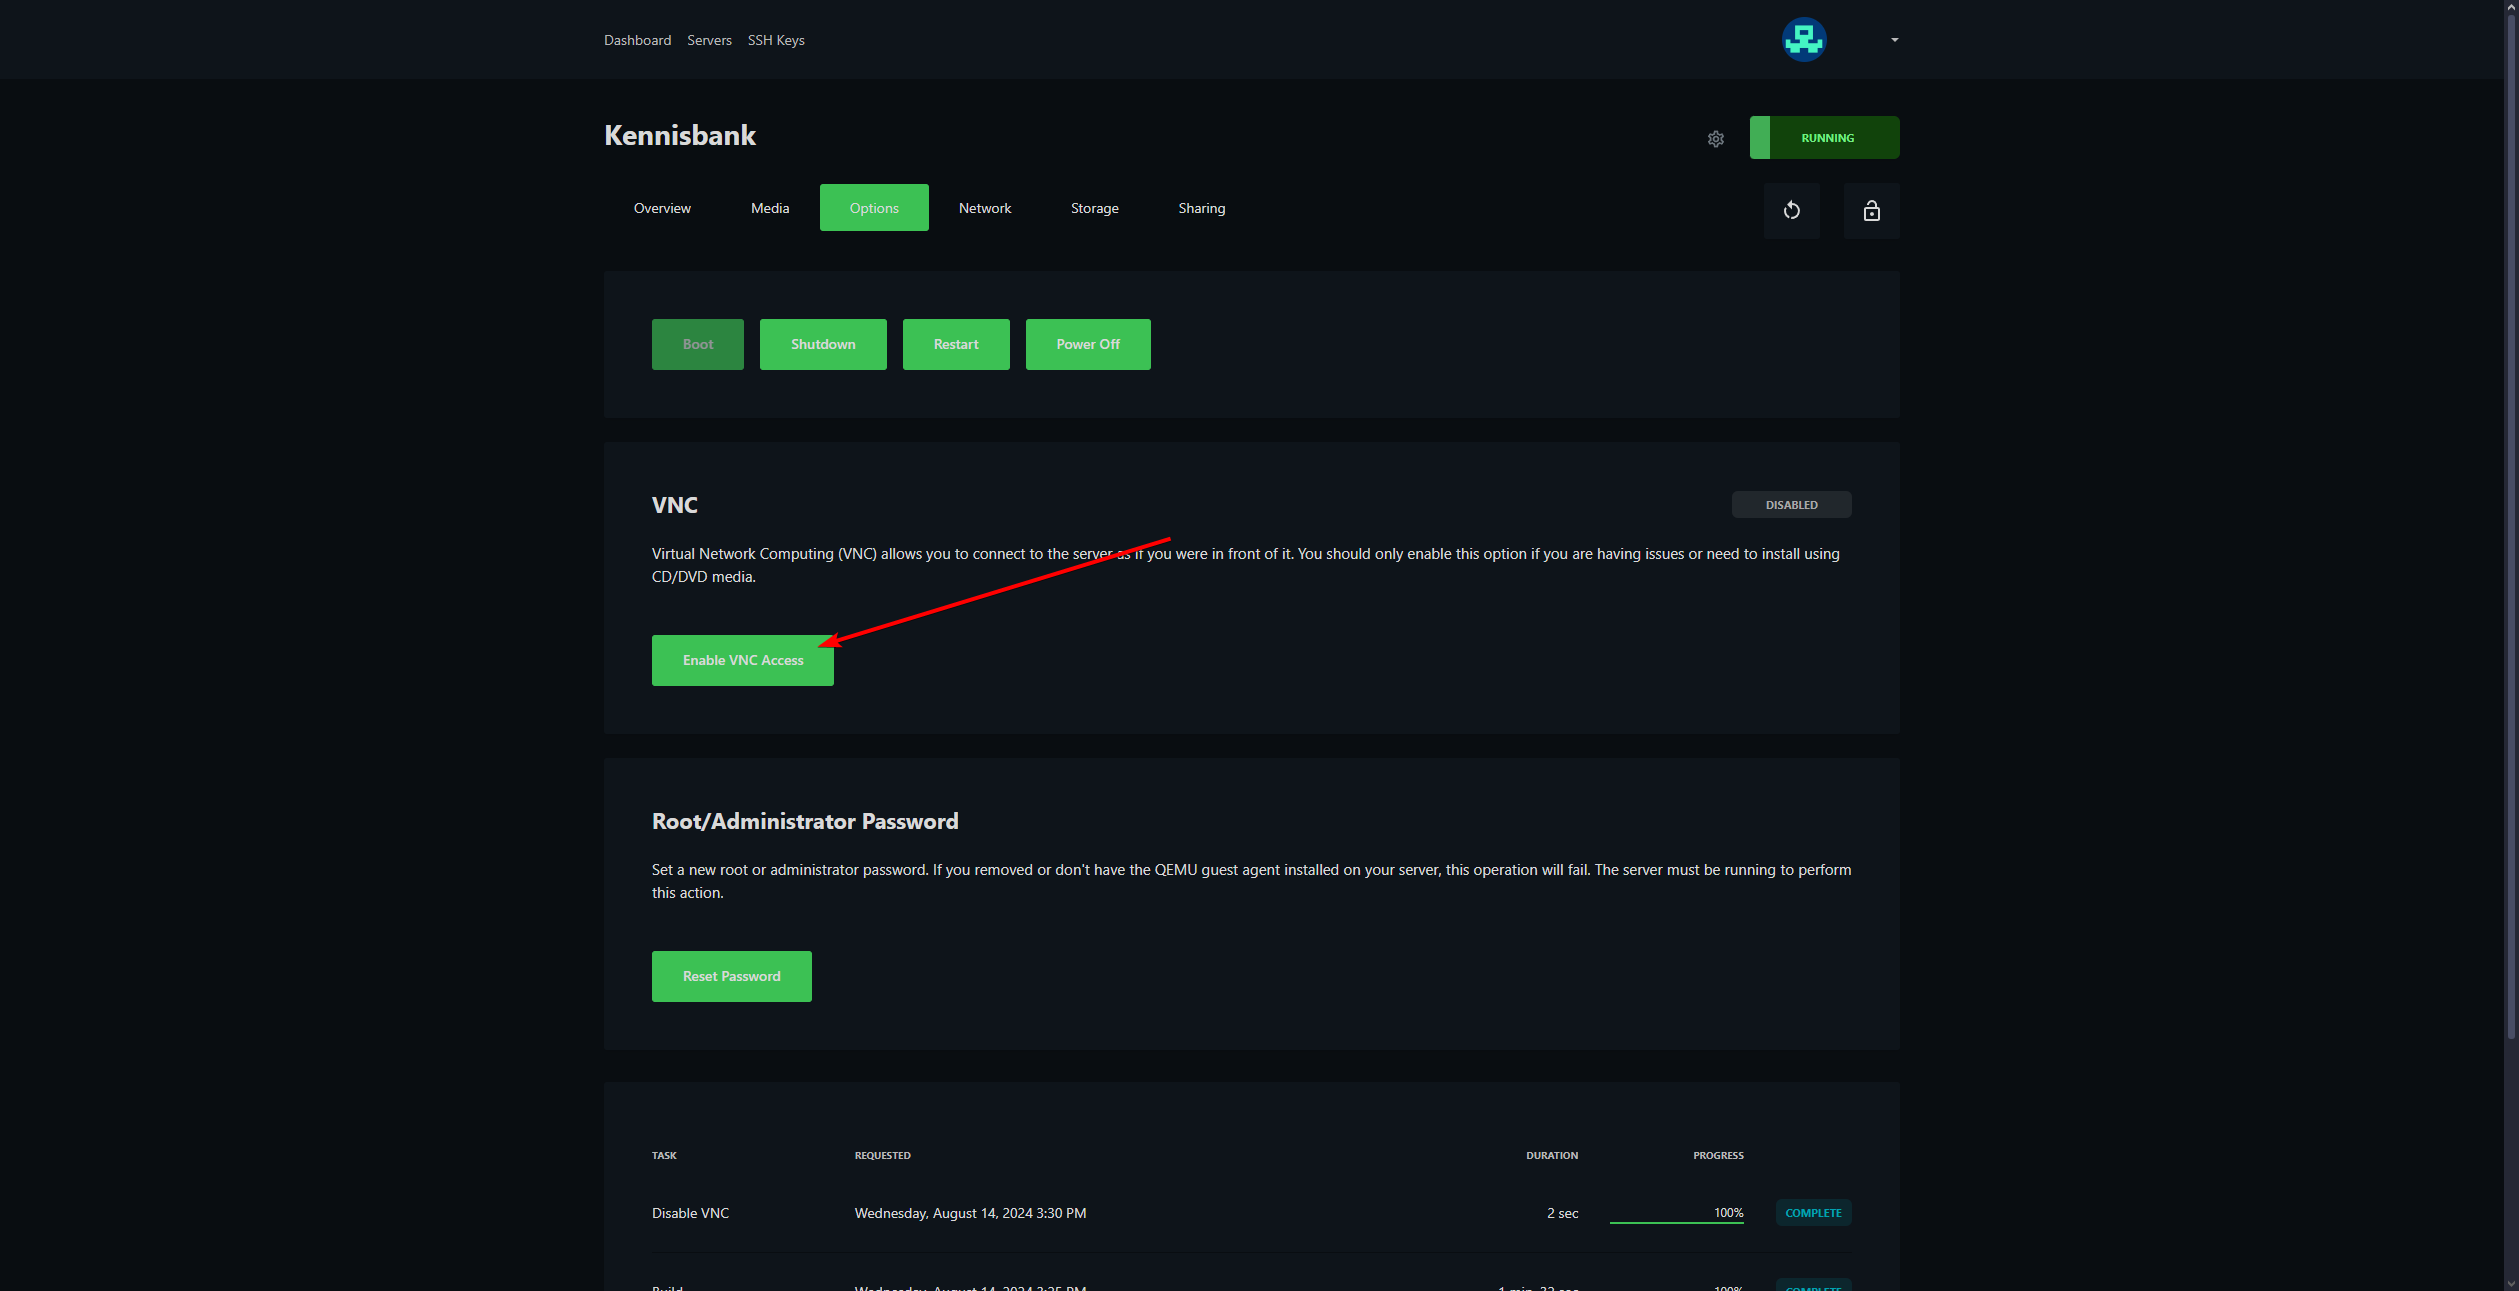The image size is (2519, 1291).
Task: Click the Reset Password button
Action: (x=731, y=976)
